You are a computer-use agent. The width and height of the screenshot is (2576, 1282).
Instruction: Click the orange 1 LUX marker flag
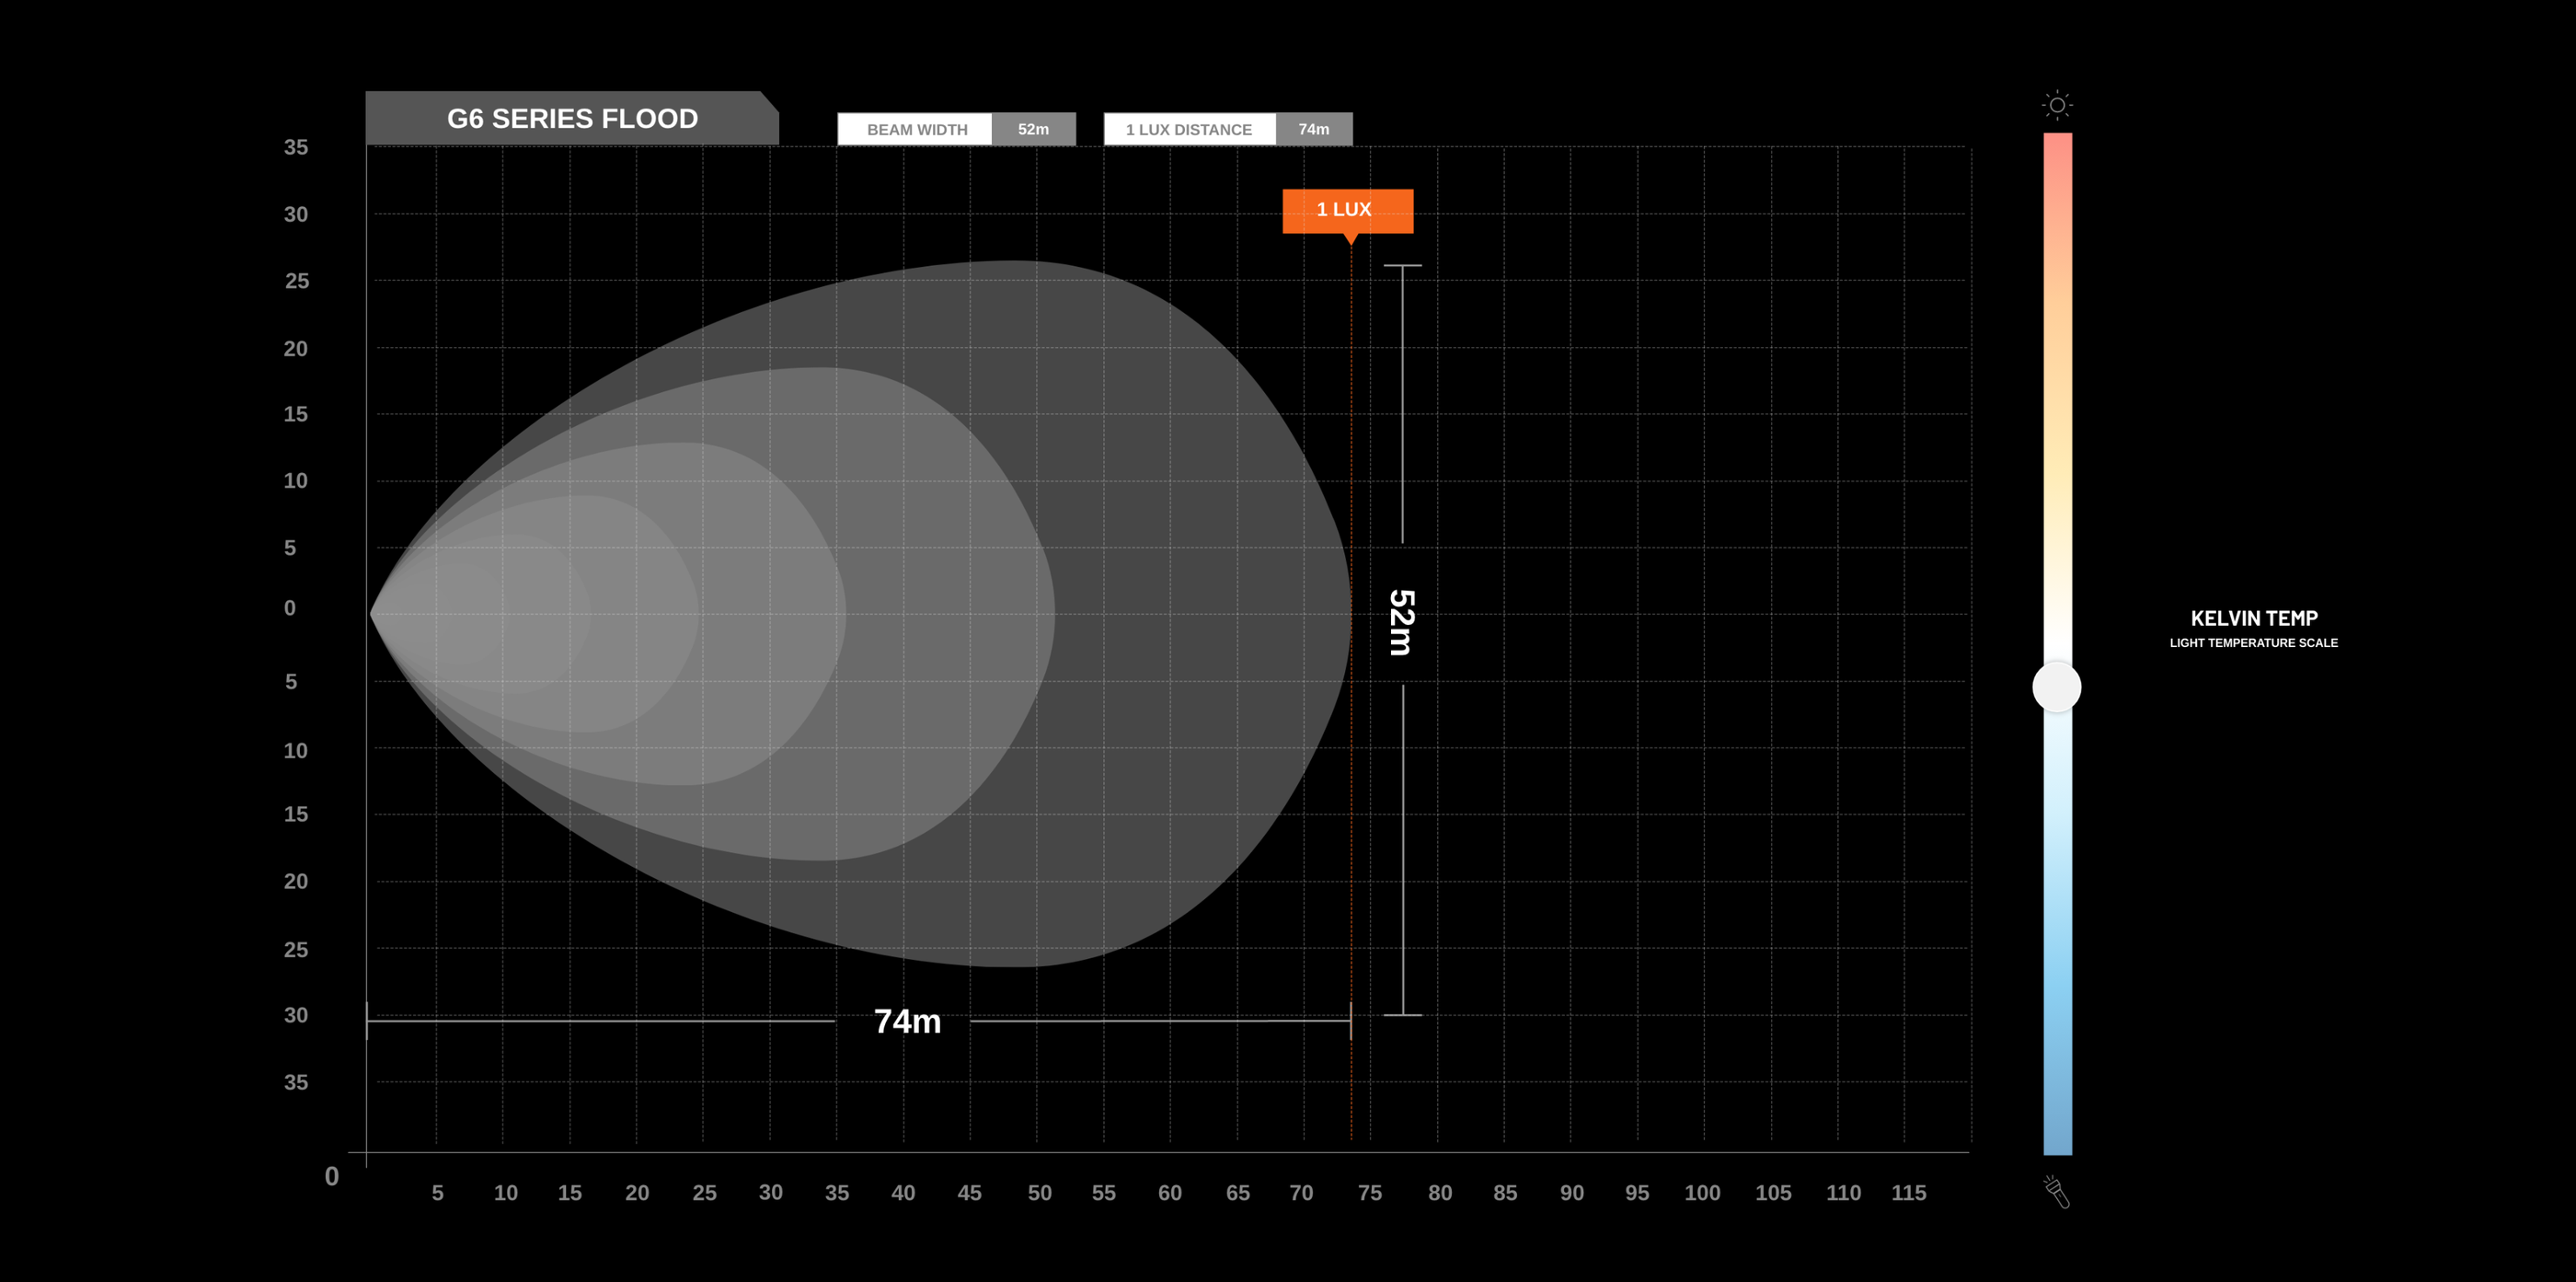pyautogui.click(x=1347, y=211)
